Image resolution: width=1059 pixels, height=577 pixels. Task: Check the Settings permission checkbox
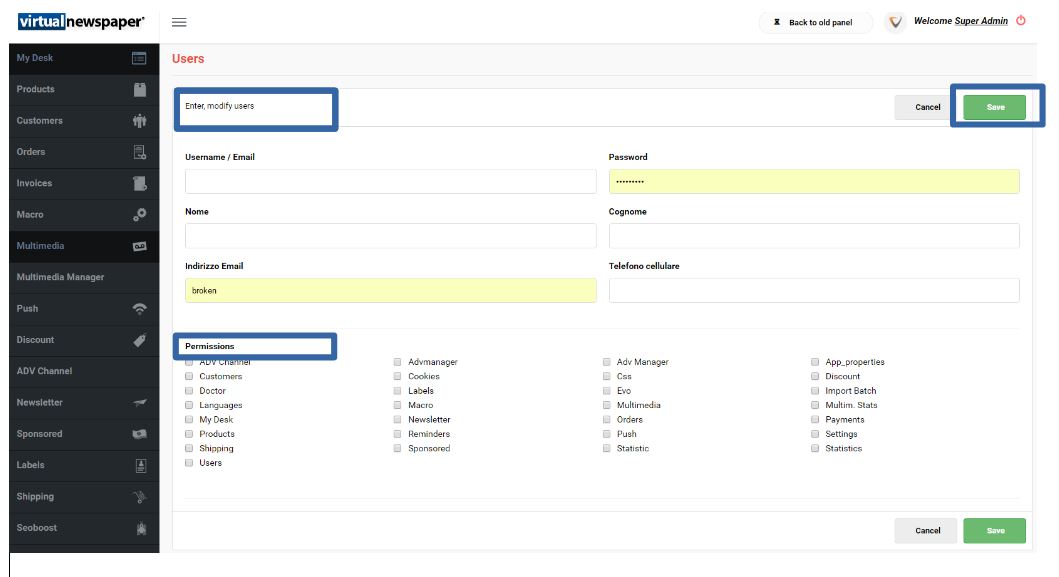(815, 434)
